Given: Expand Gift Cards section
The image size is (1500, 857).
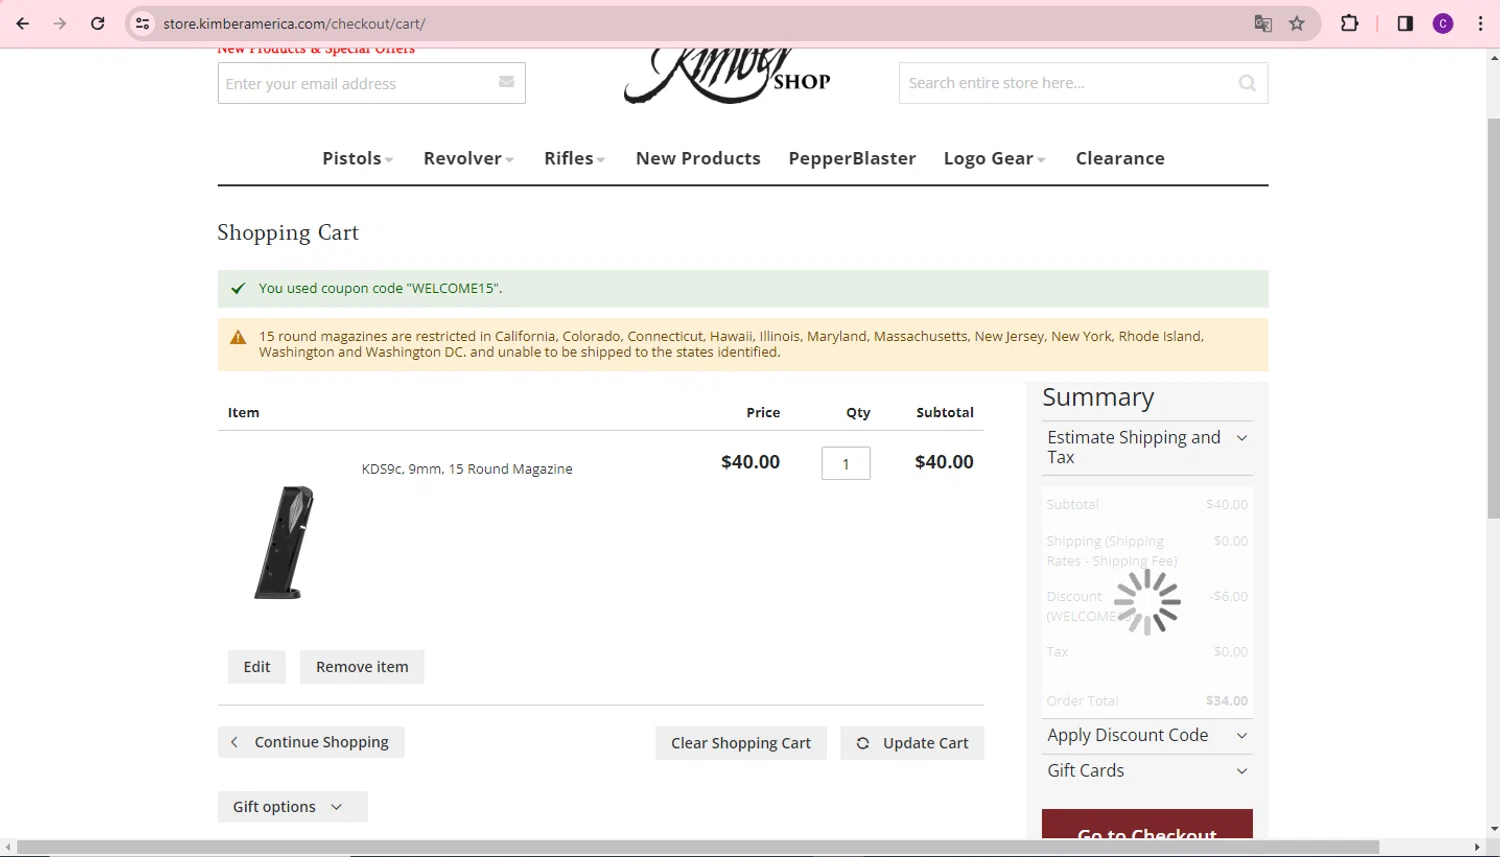Looking at the screenshot, I should [x=1147, y=771].
